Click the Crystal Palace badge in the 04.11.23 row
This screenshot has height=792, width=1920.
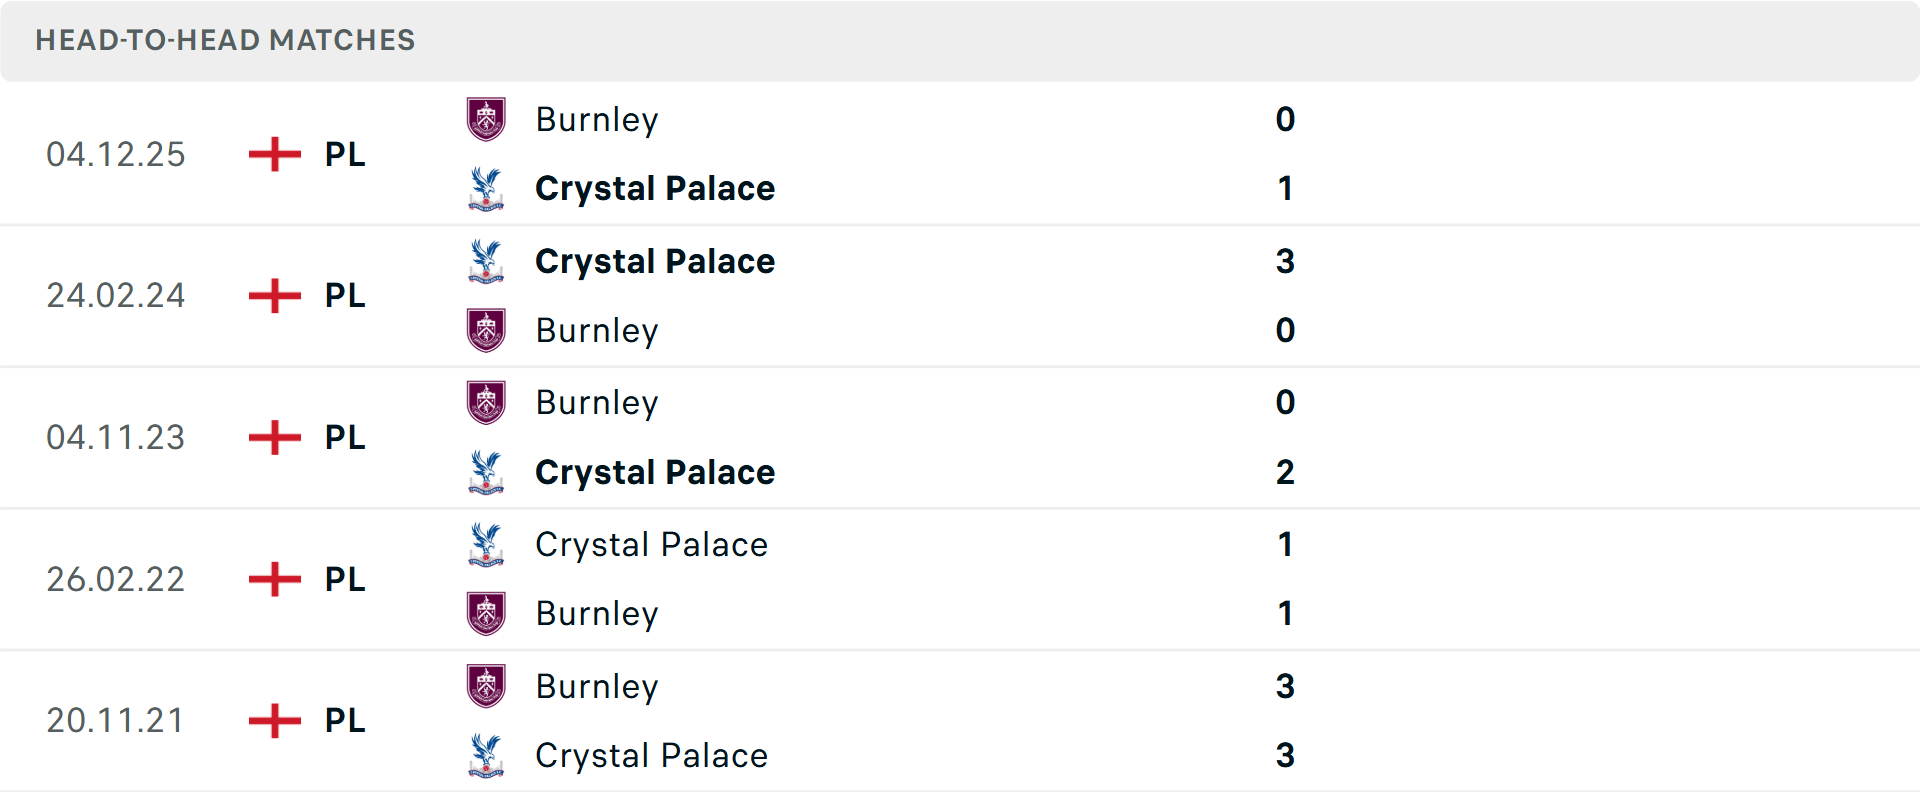pos(486,473)
